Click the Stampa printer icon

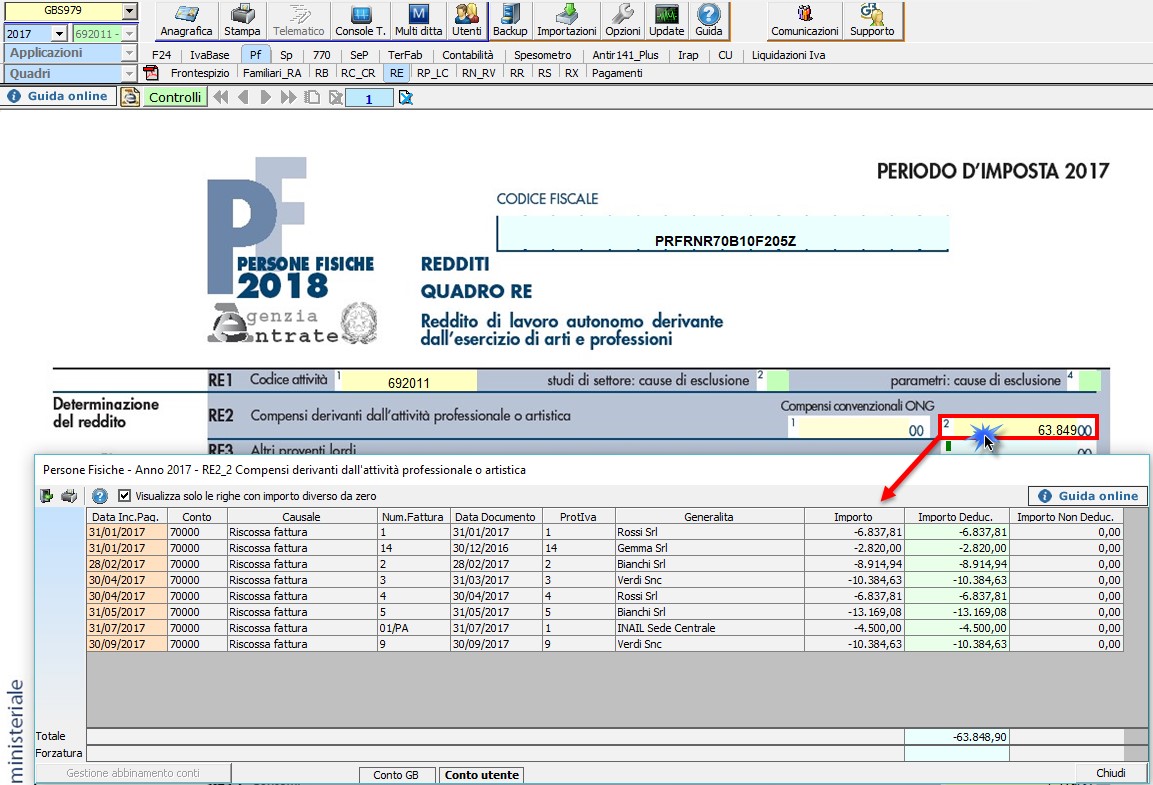coord(242,21)
